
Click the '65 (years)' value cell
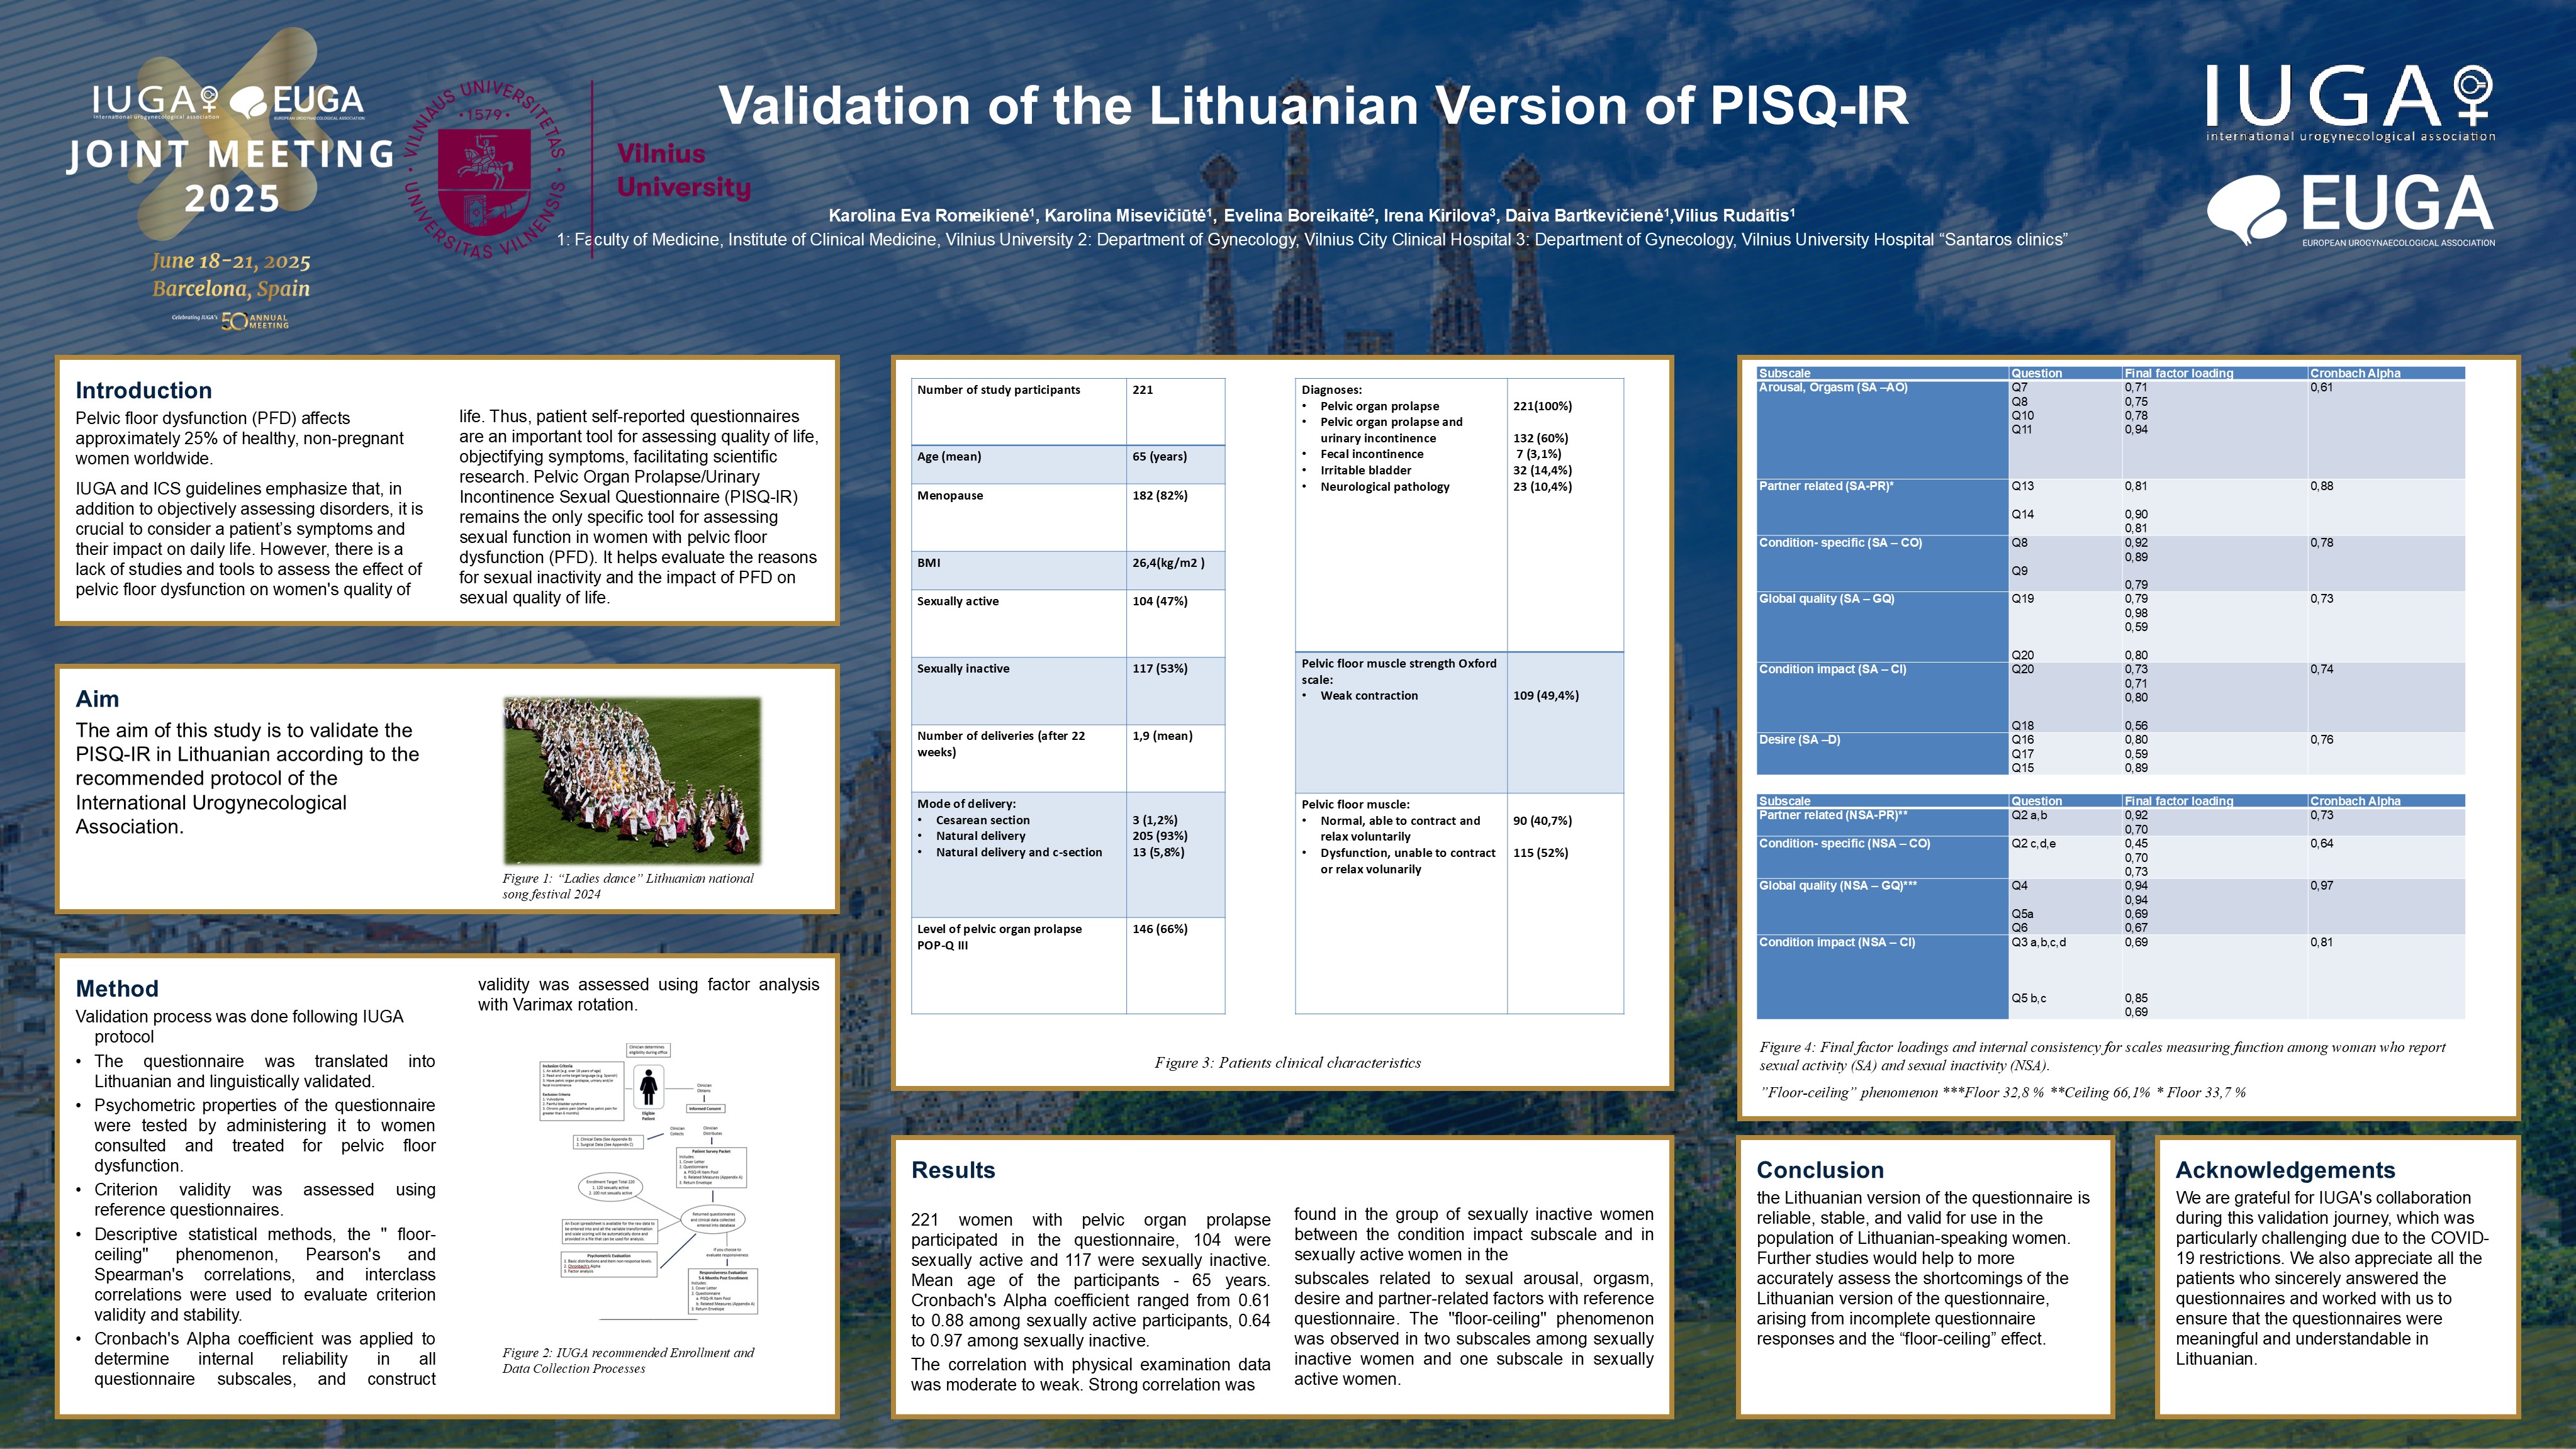(1175, 464)
